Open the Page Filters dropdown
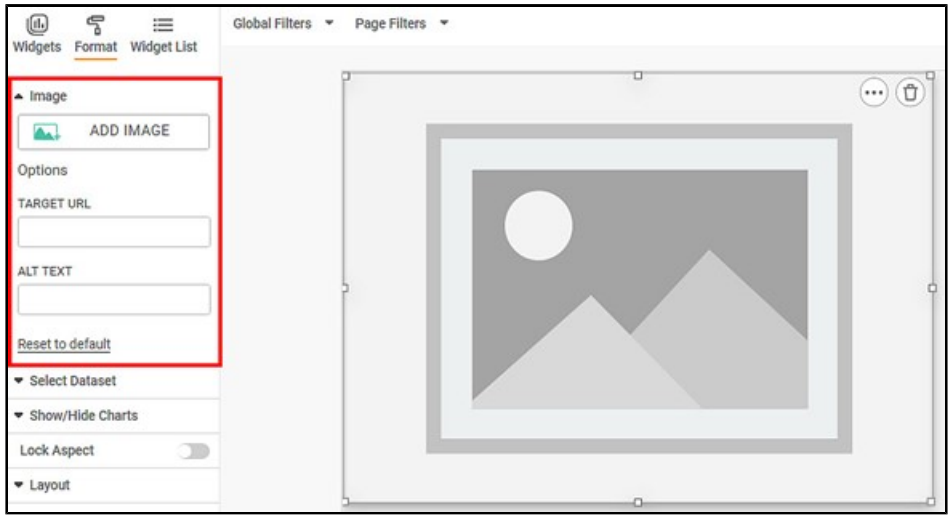The image size is (950, 516). tap(401, 23)
